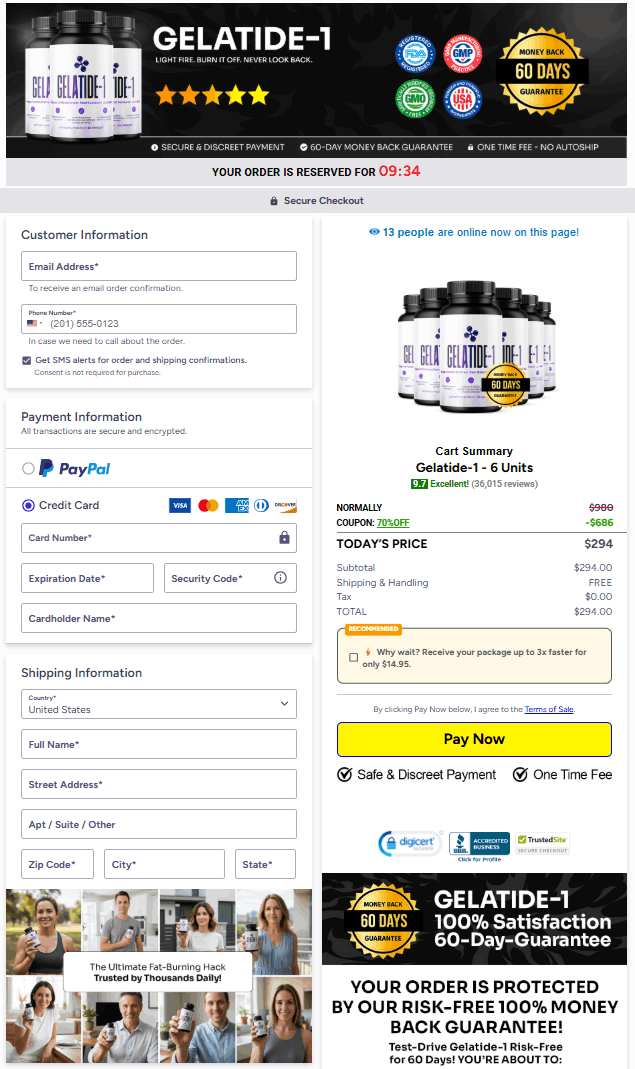The width and height of the screenshot is (635, 1069).
Task: Select the PayPal payment option
Action: pos(28,468)
